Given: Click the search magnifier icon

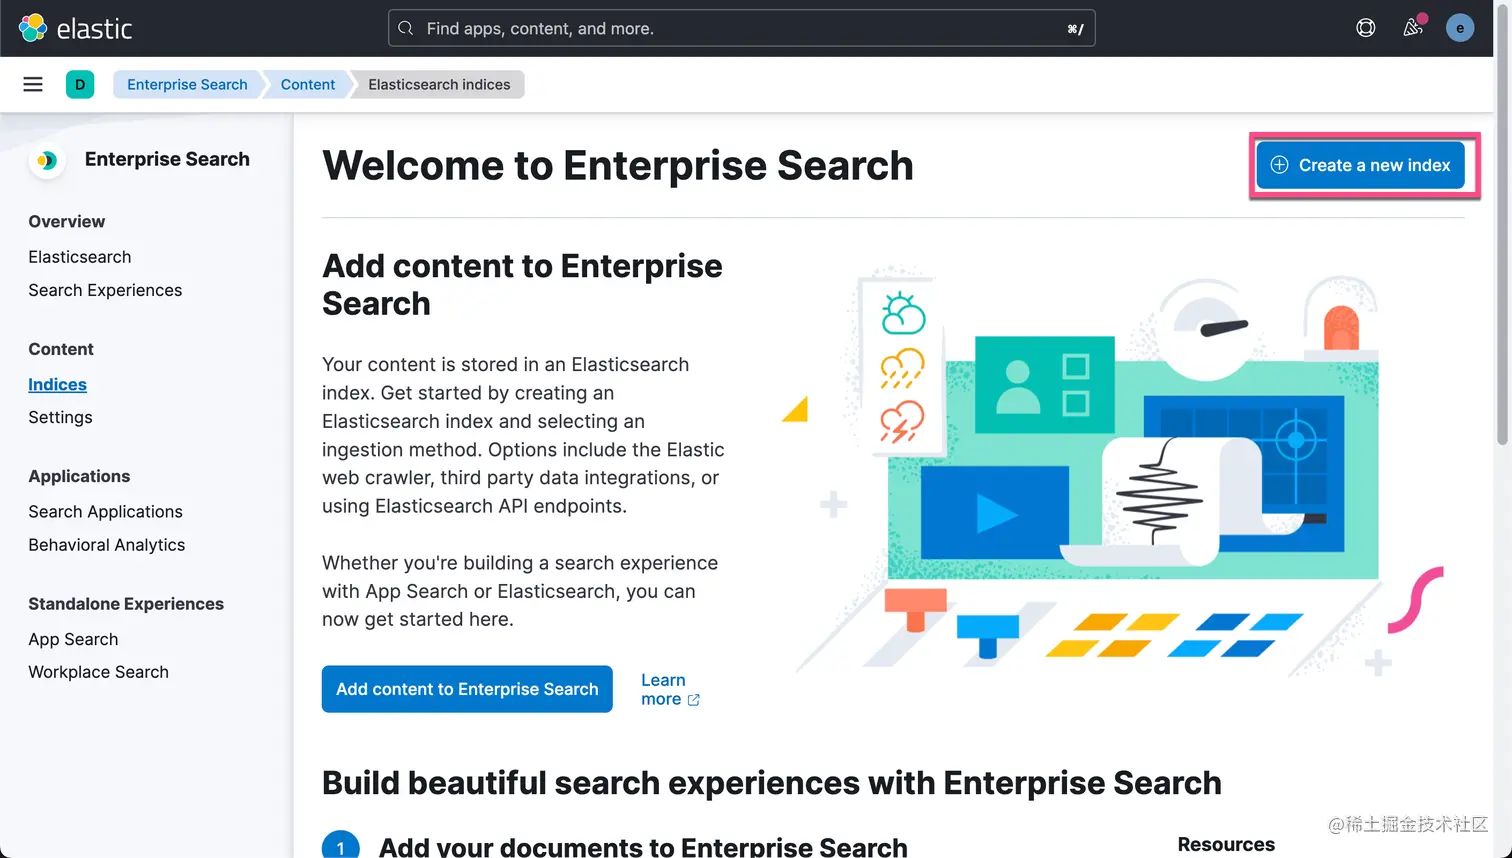Looking at the screenshot, I should pyautogui.click(x=406, y=28).
